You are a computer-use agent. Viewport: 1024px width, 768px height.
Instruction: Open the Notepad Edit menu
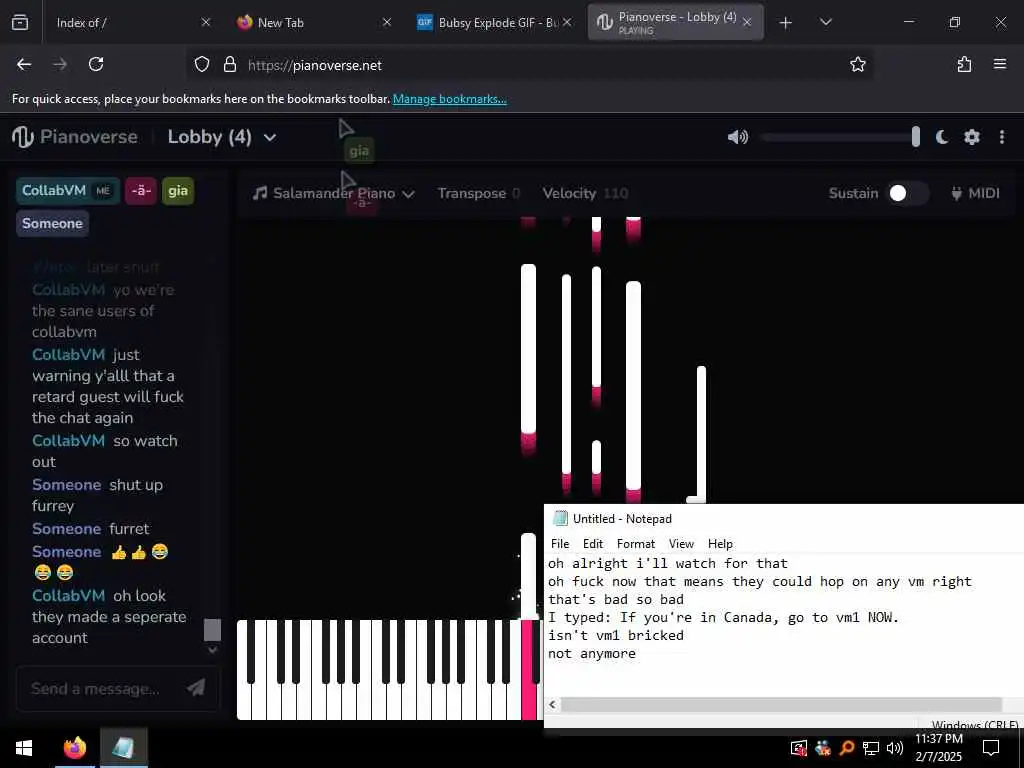click(593, 543)
